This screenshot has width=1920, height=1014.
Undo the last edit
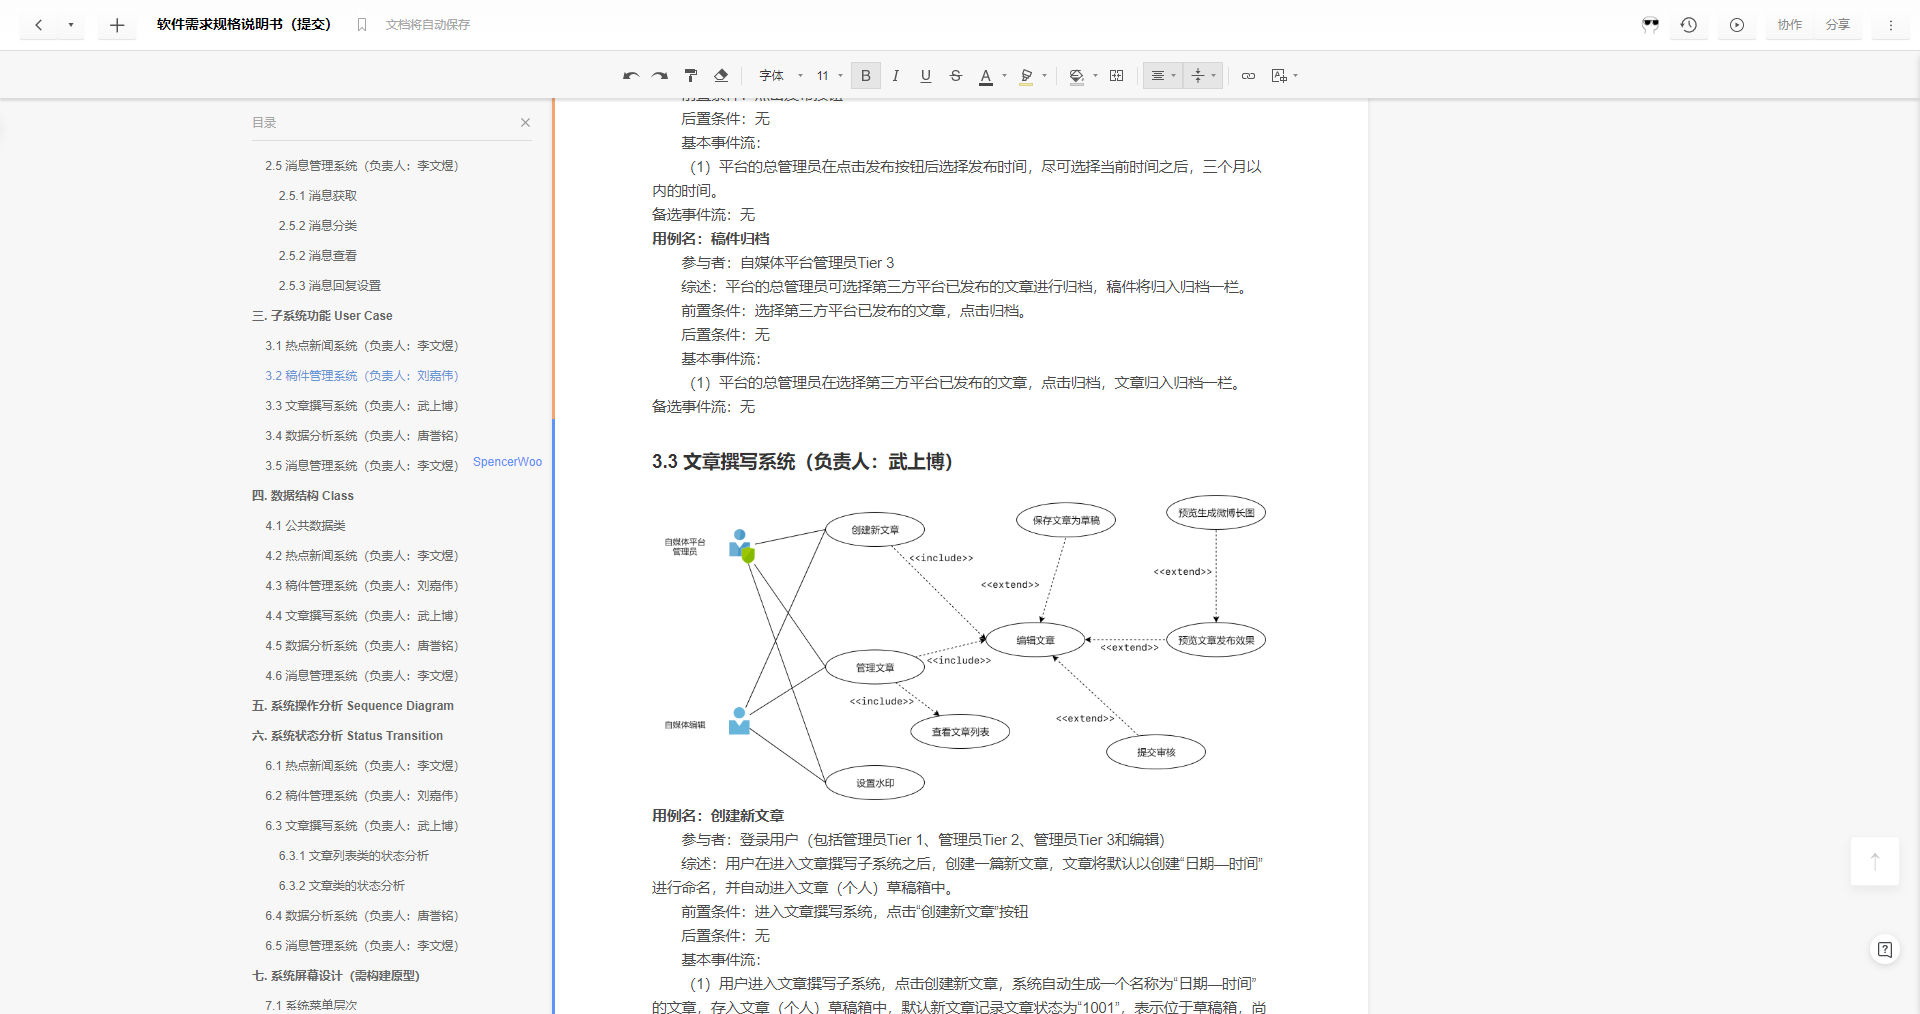click(x=630, y=76)
